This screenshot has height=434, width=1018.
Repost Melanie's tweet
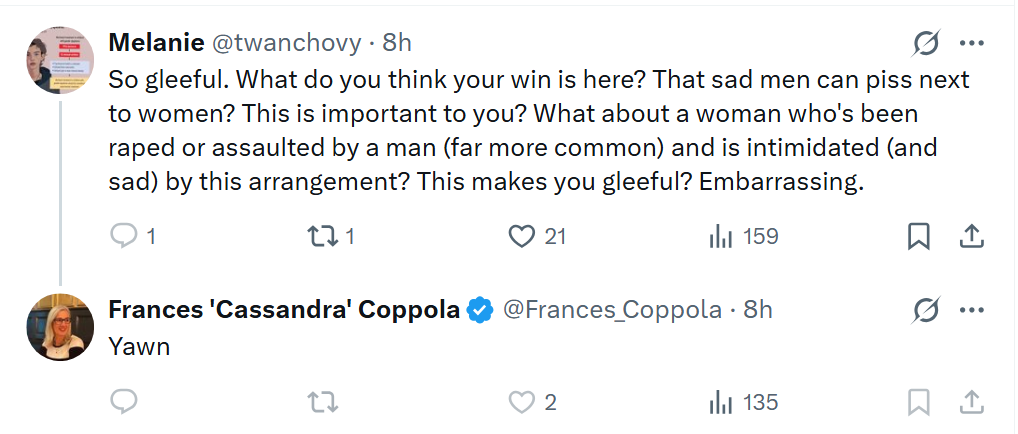point(322,236)
